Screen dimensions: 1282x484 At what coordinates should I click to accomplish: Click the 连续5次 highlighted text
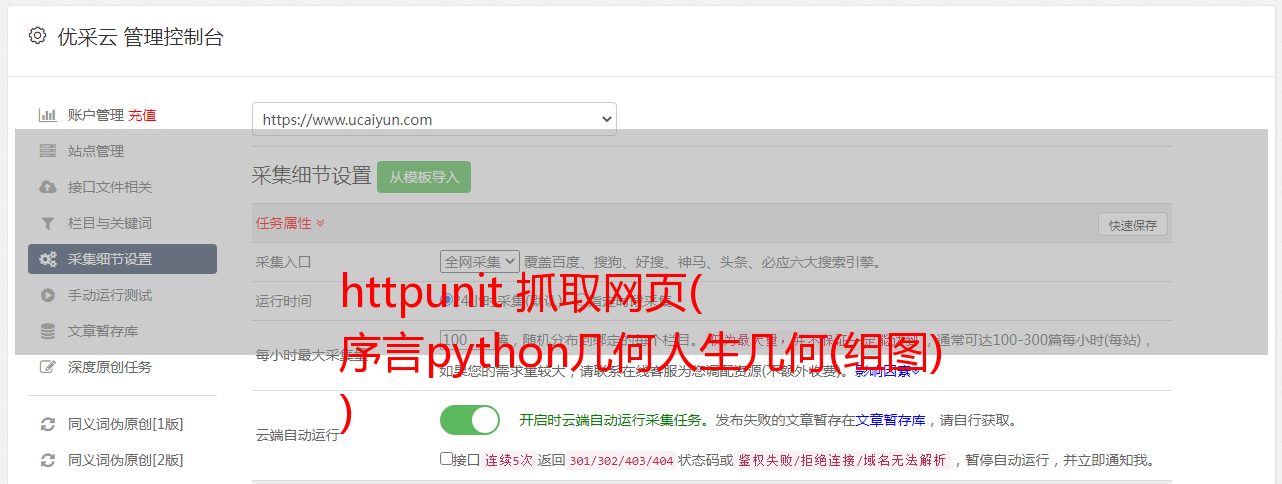click(x=509, y=460)
